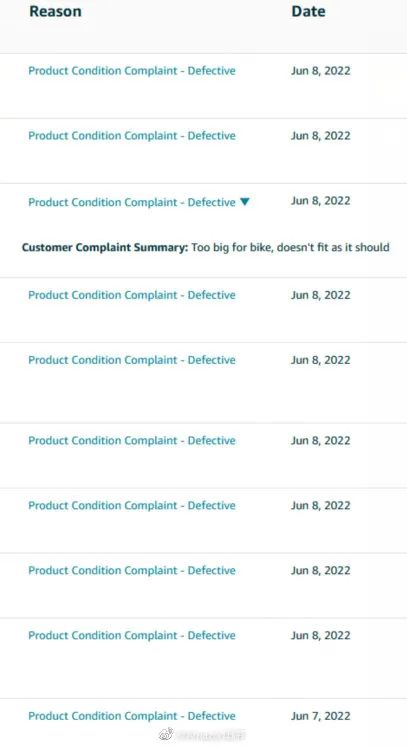Click the Jun 7, 2022 date cell

pos(321,716)
